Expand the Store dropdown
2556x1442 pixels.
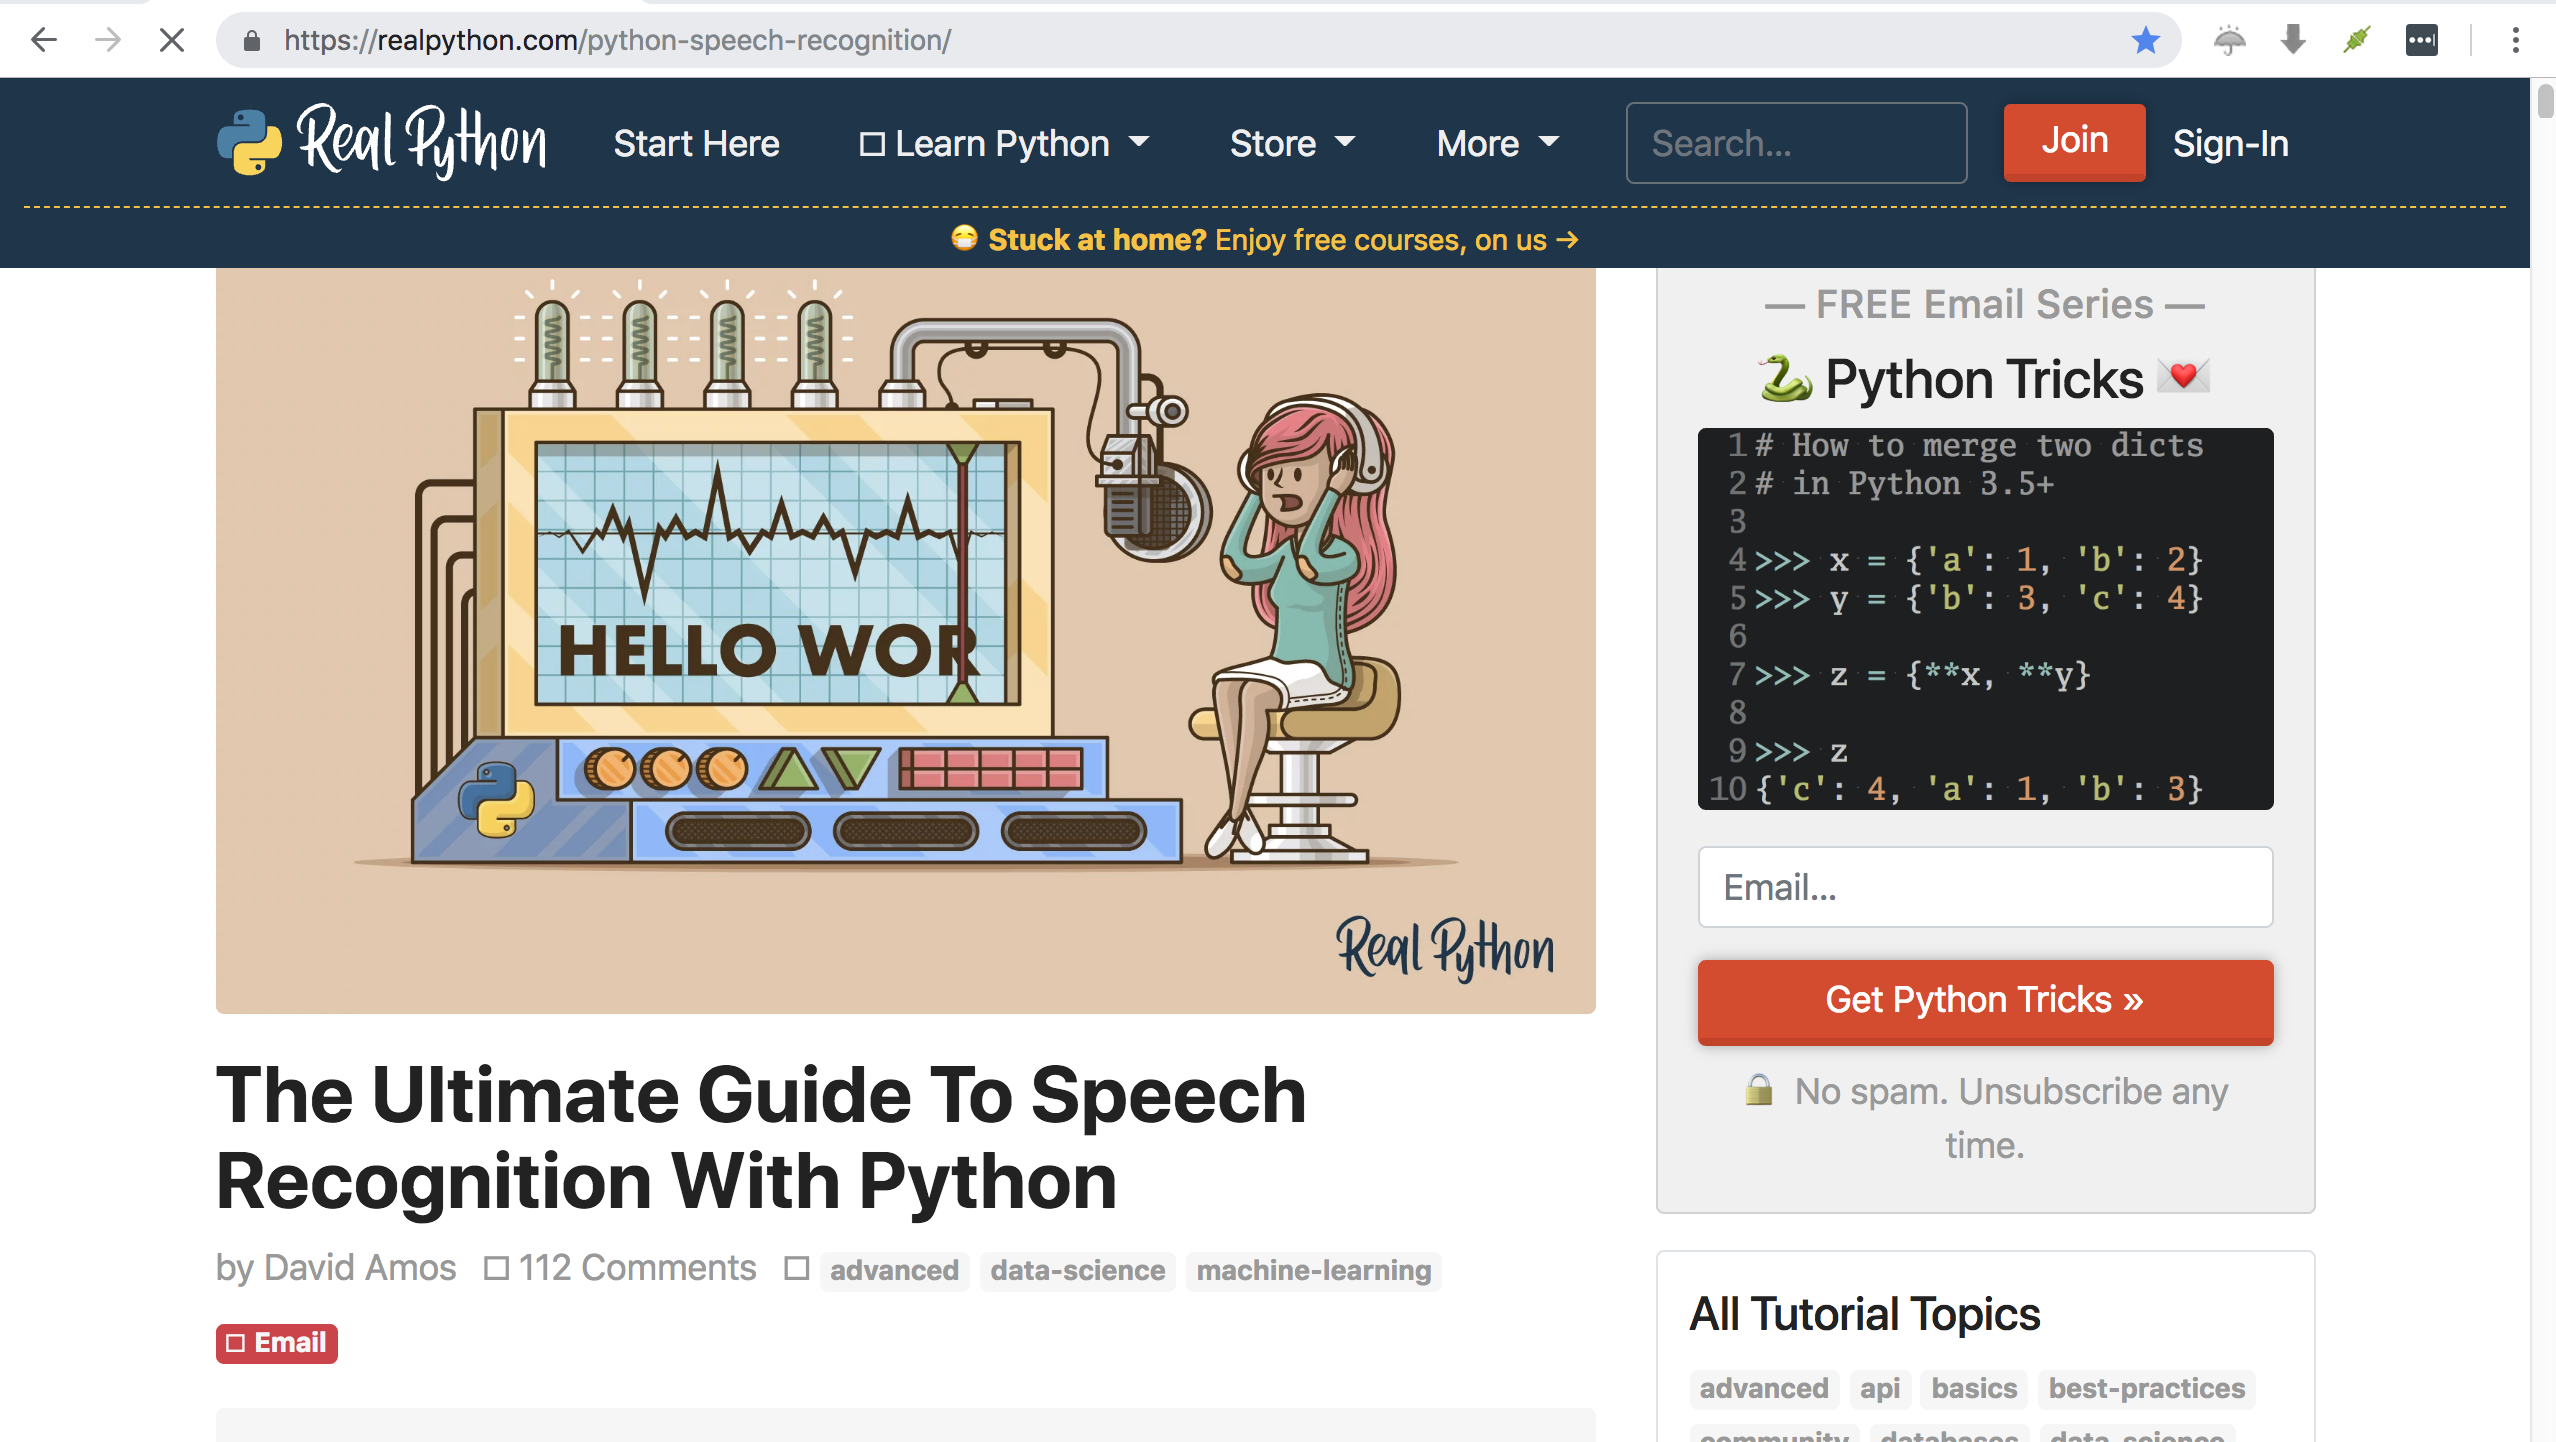[1292, 144]
